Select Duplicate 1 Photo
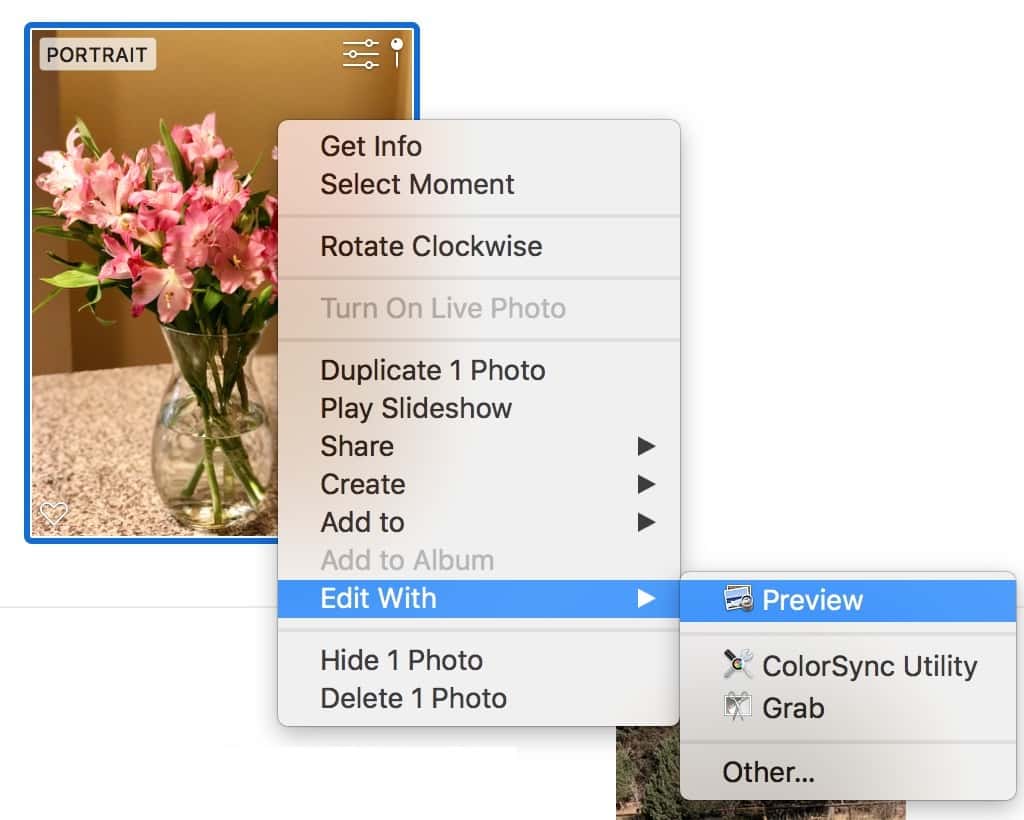This screenshot has height=820, width=1024. (x=432, y=370)
